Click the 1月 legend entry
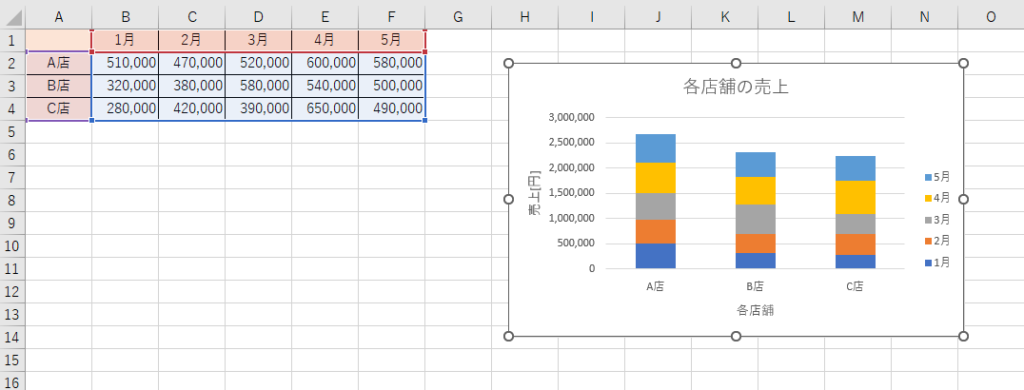The image size is (1024, 390). click(937, 263)
